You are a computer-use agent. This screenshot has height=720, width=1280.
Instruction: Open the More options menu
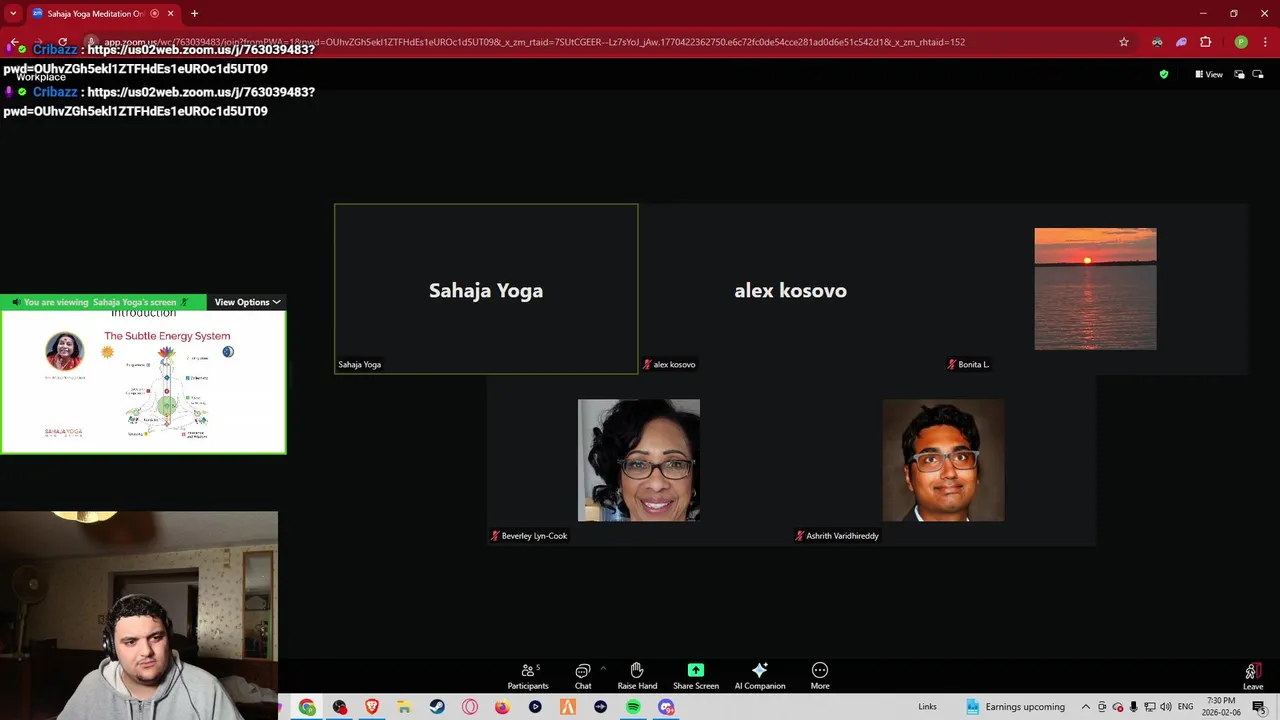click(820, 676)
